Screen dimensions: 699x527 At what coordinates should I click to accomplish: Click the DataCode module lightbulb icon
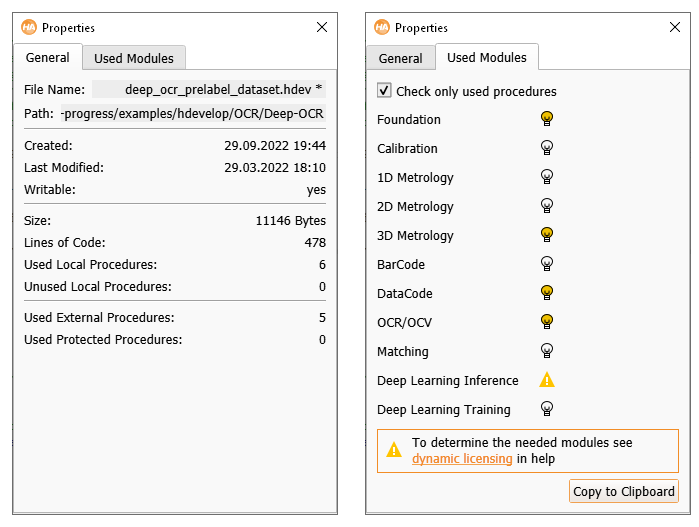coord(547,293)
